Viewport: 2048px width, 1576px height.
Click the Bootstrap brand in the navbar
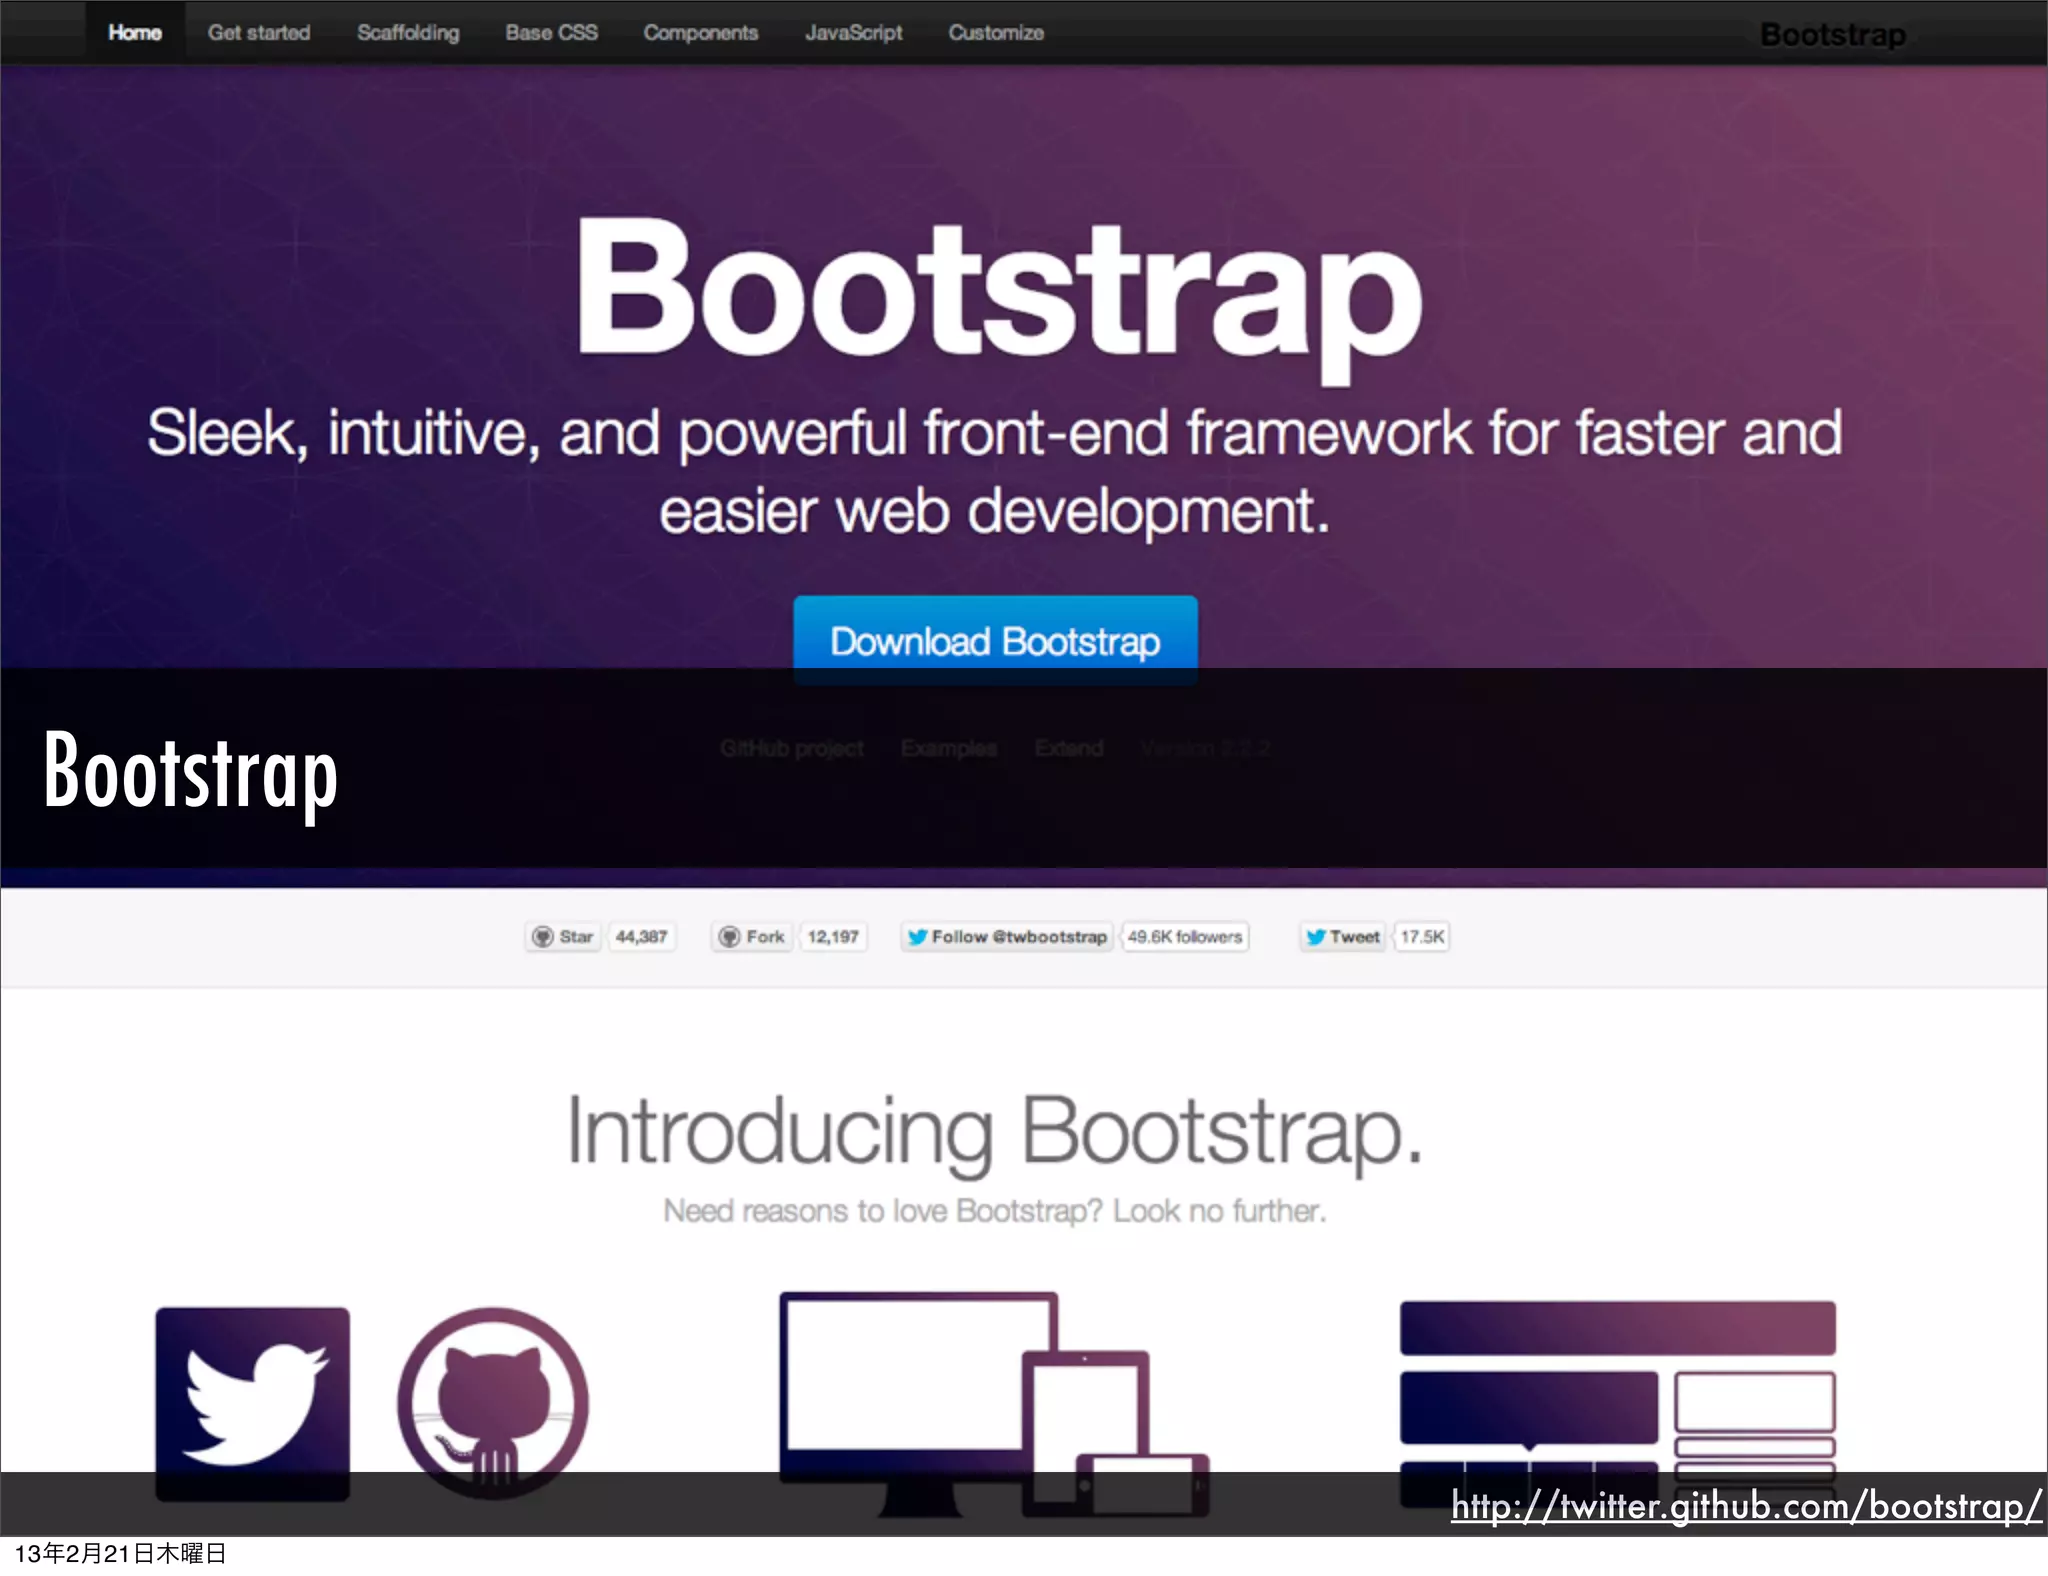[1833, 35]
